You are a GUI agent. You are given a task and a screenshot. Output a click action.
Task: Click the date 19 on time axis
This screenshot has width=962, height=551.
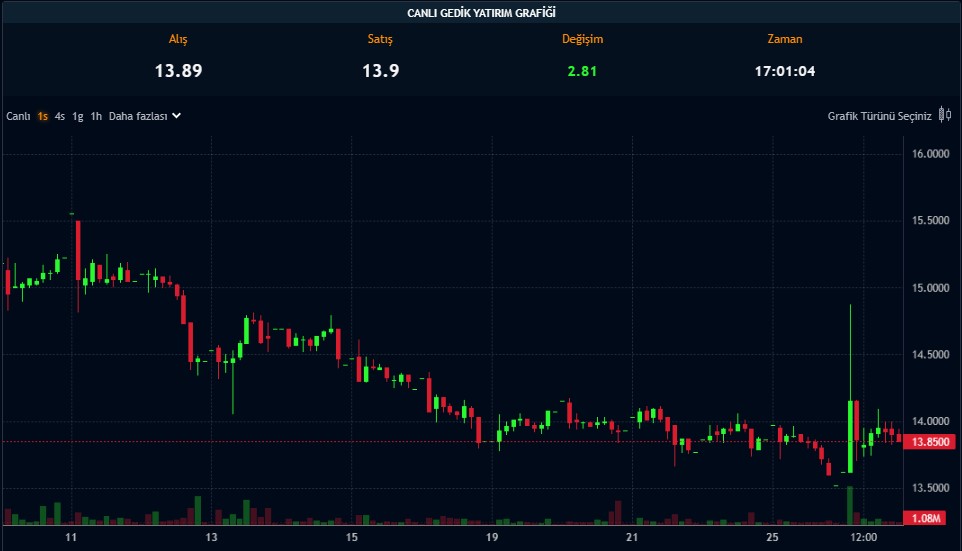[x=492, y=538]
